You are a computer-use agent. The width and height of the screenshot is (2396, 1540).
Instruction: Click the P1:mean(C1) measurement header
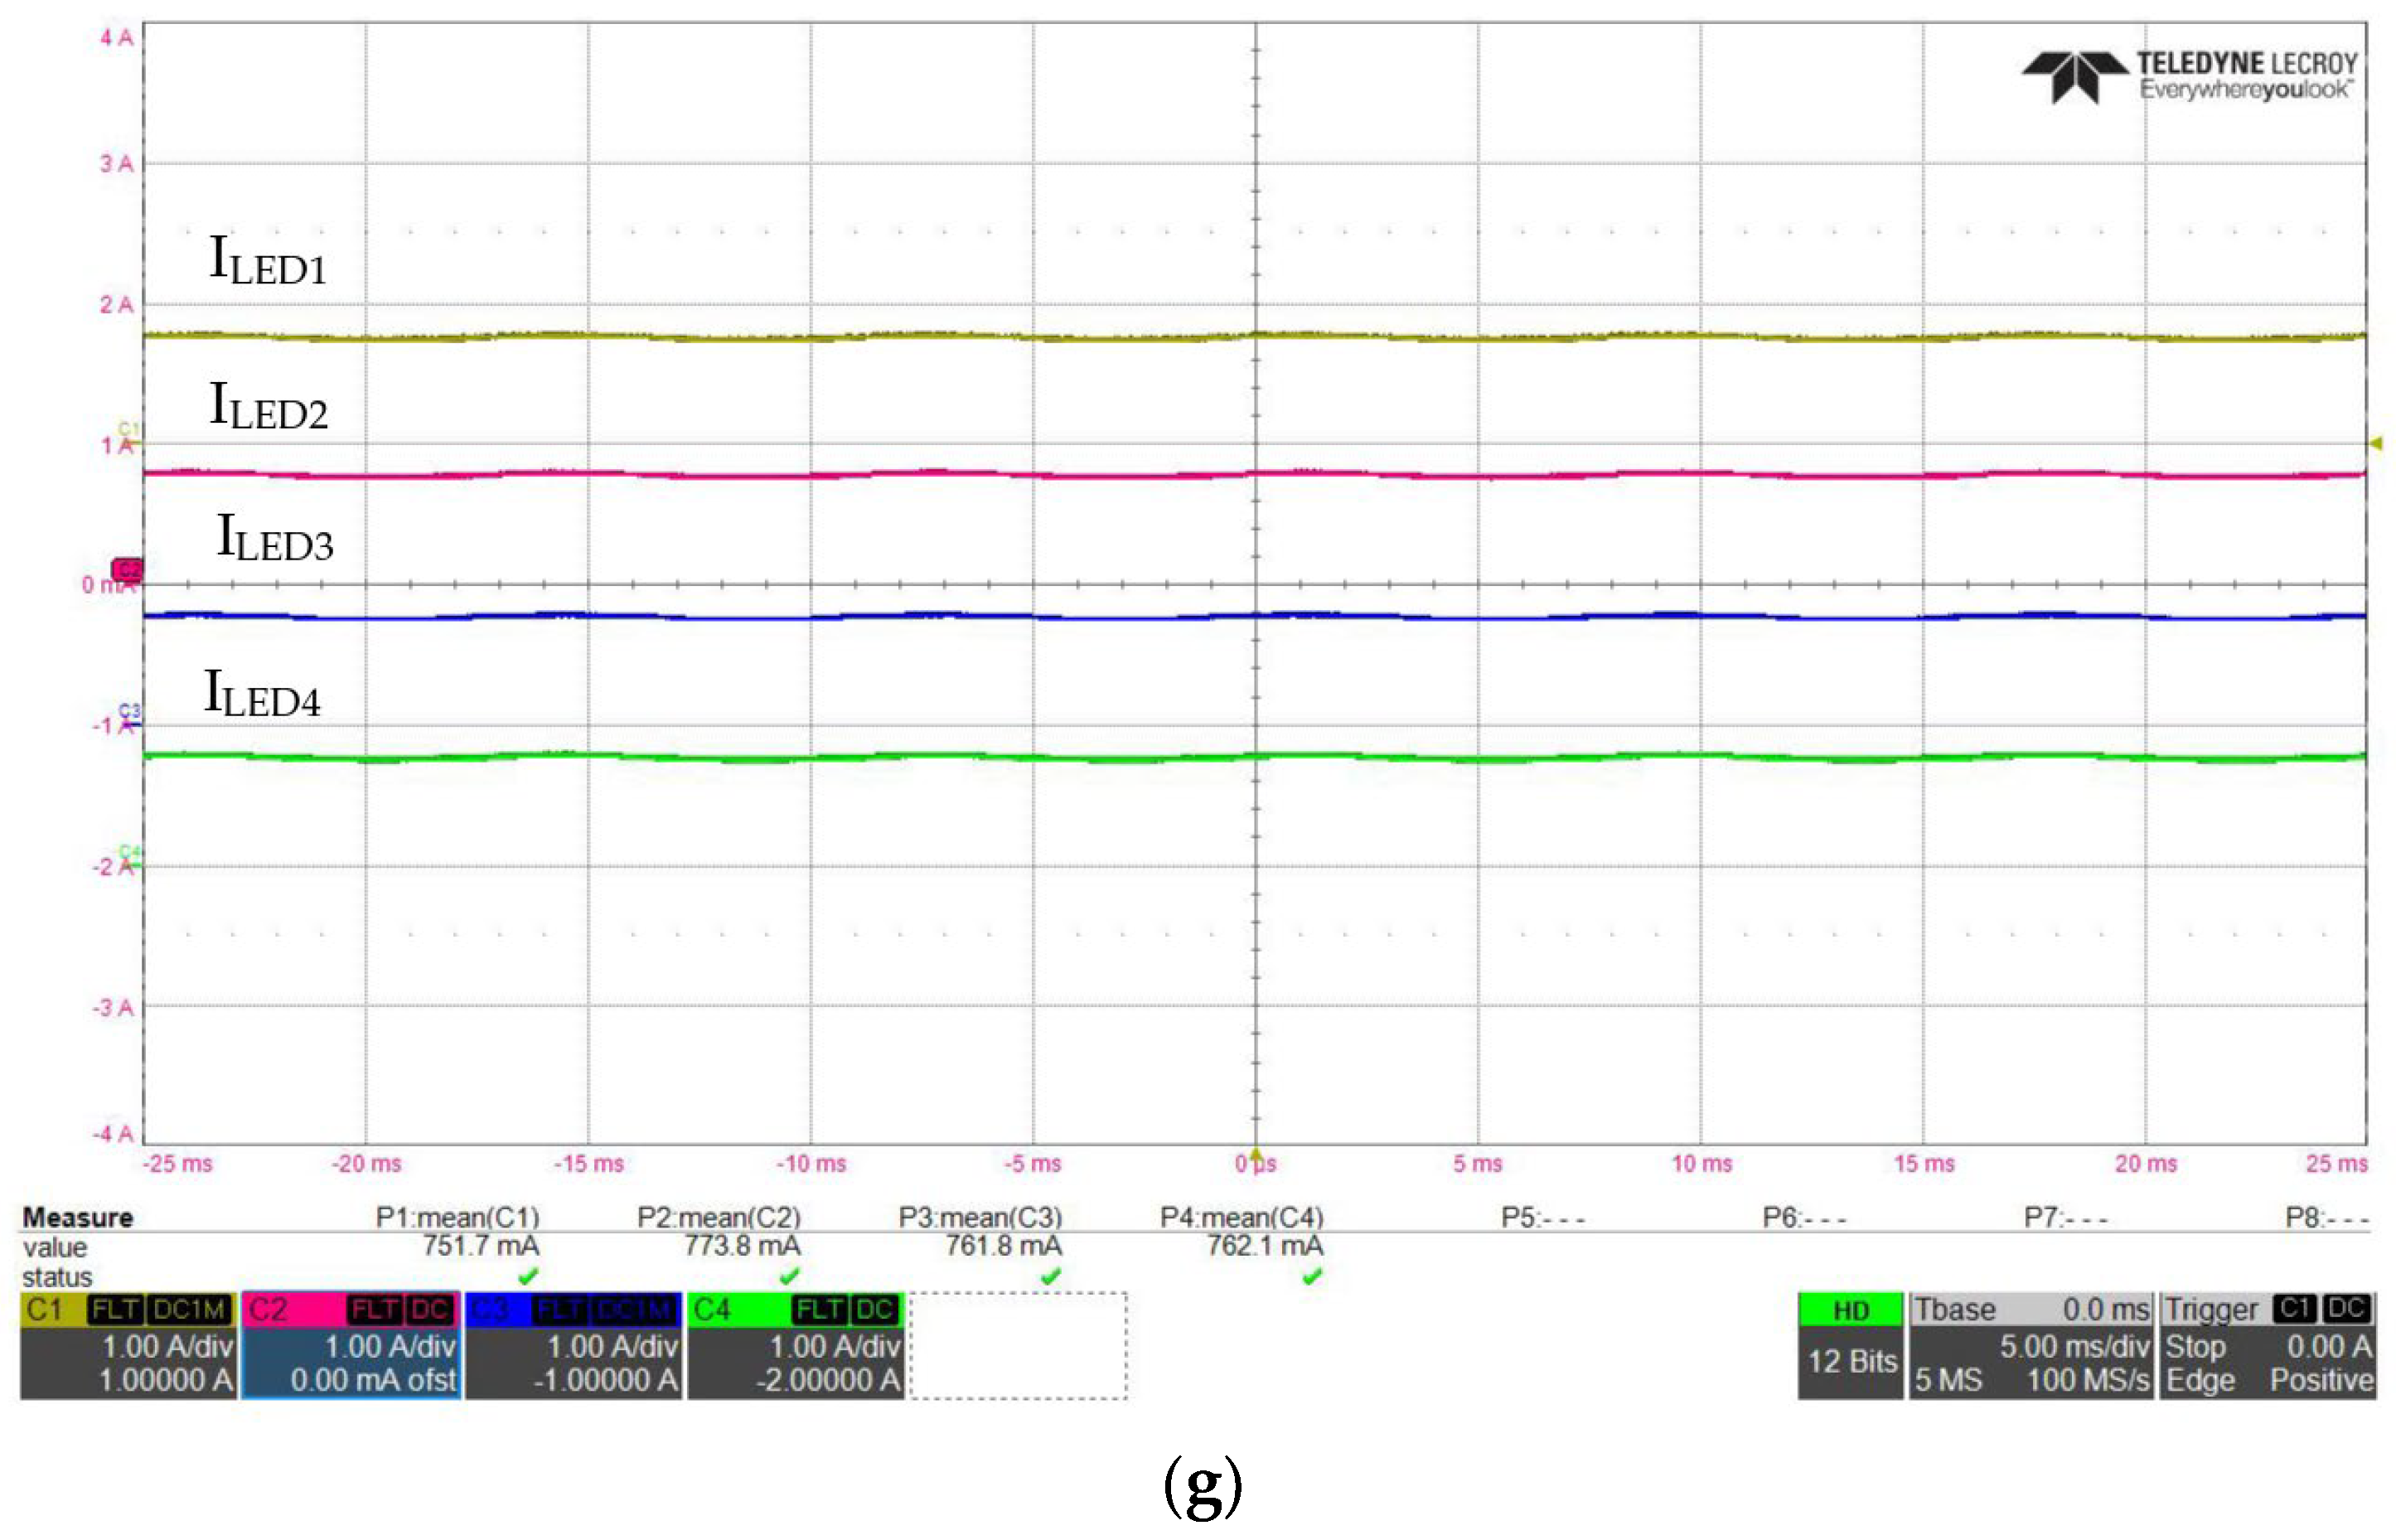(x=457, y=1217)
